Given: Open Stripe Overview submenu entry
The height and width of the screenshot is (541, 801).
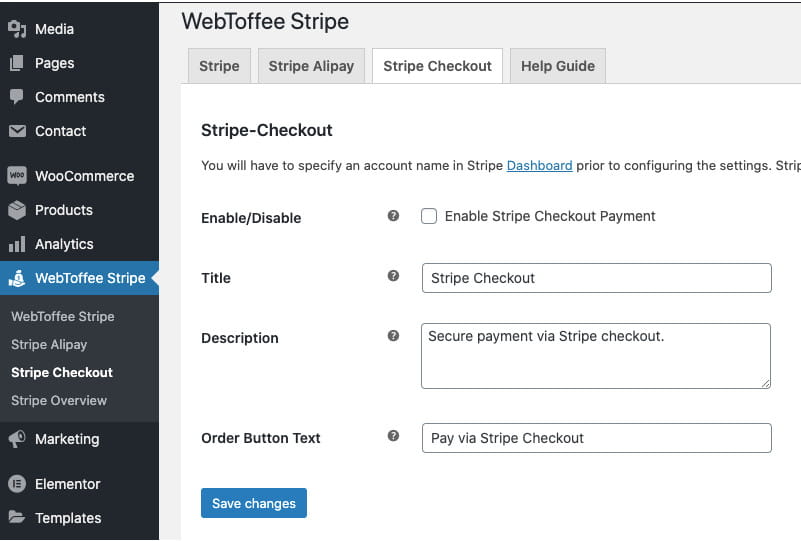Looking at the screenshot, I should [x=59, y=401].
